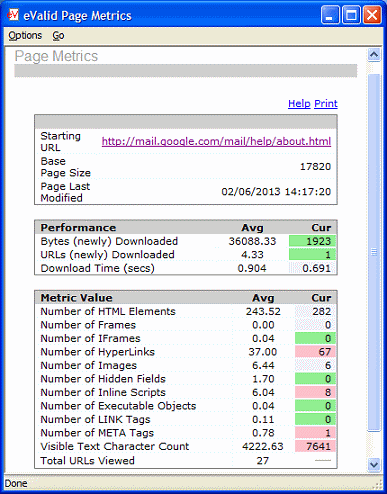
Task: Click the Hidden Fields average 1.70
Action: [x=263, y=379]
